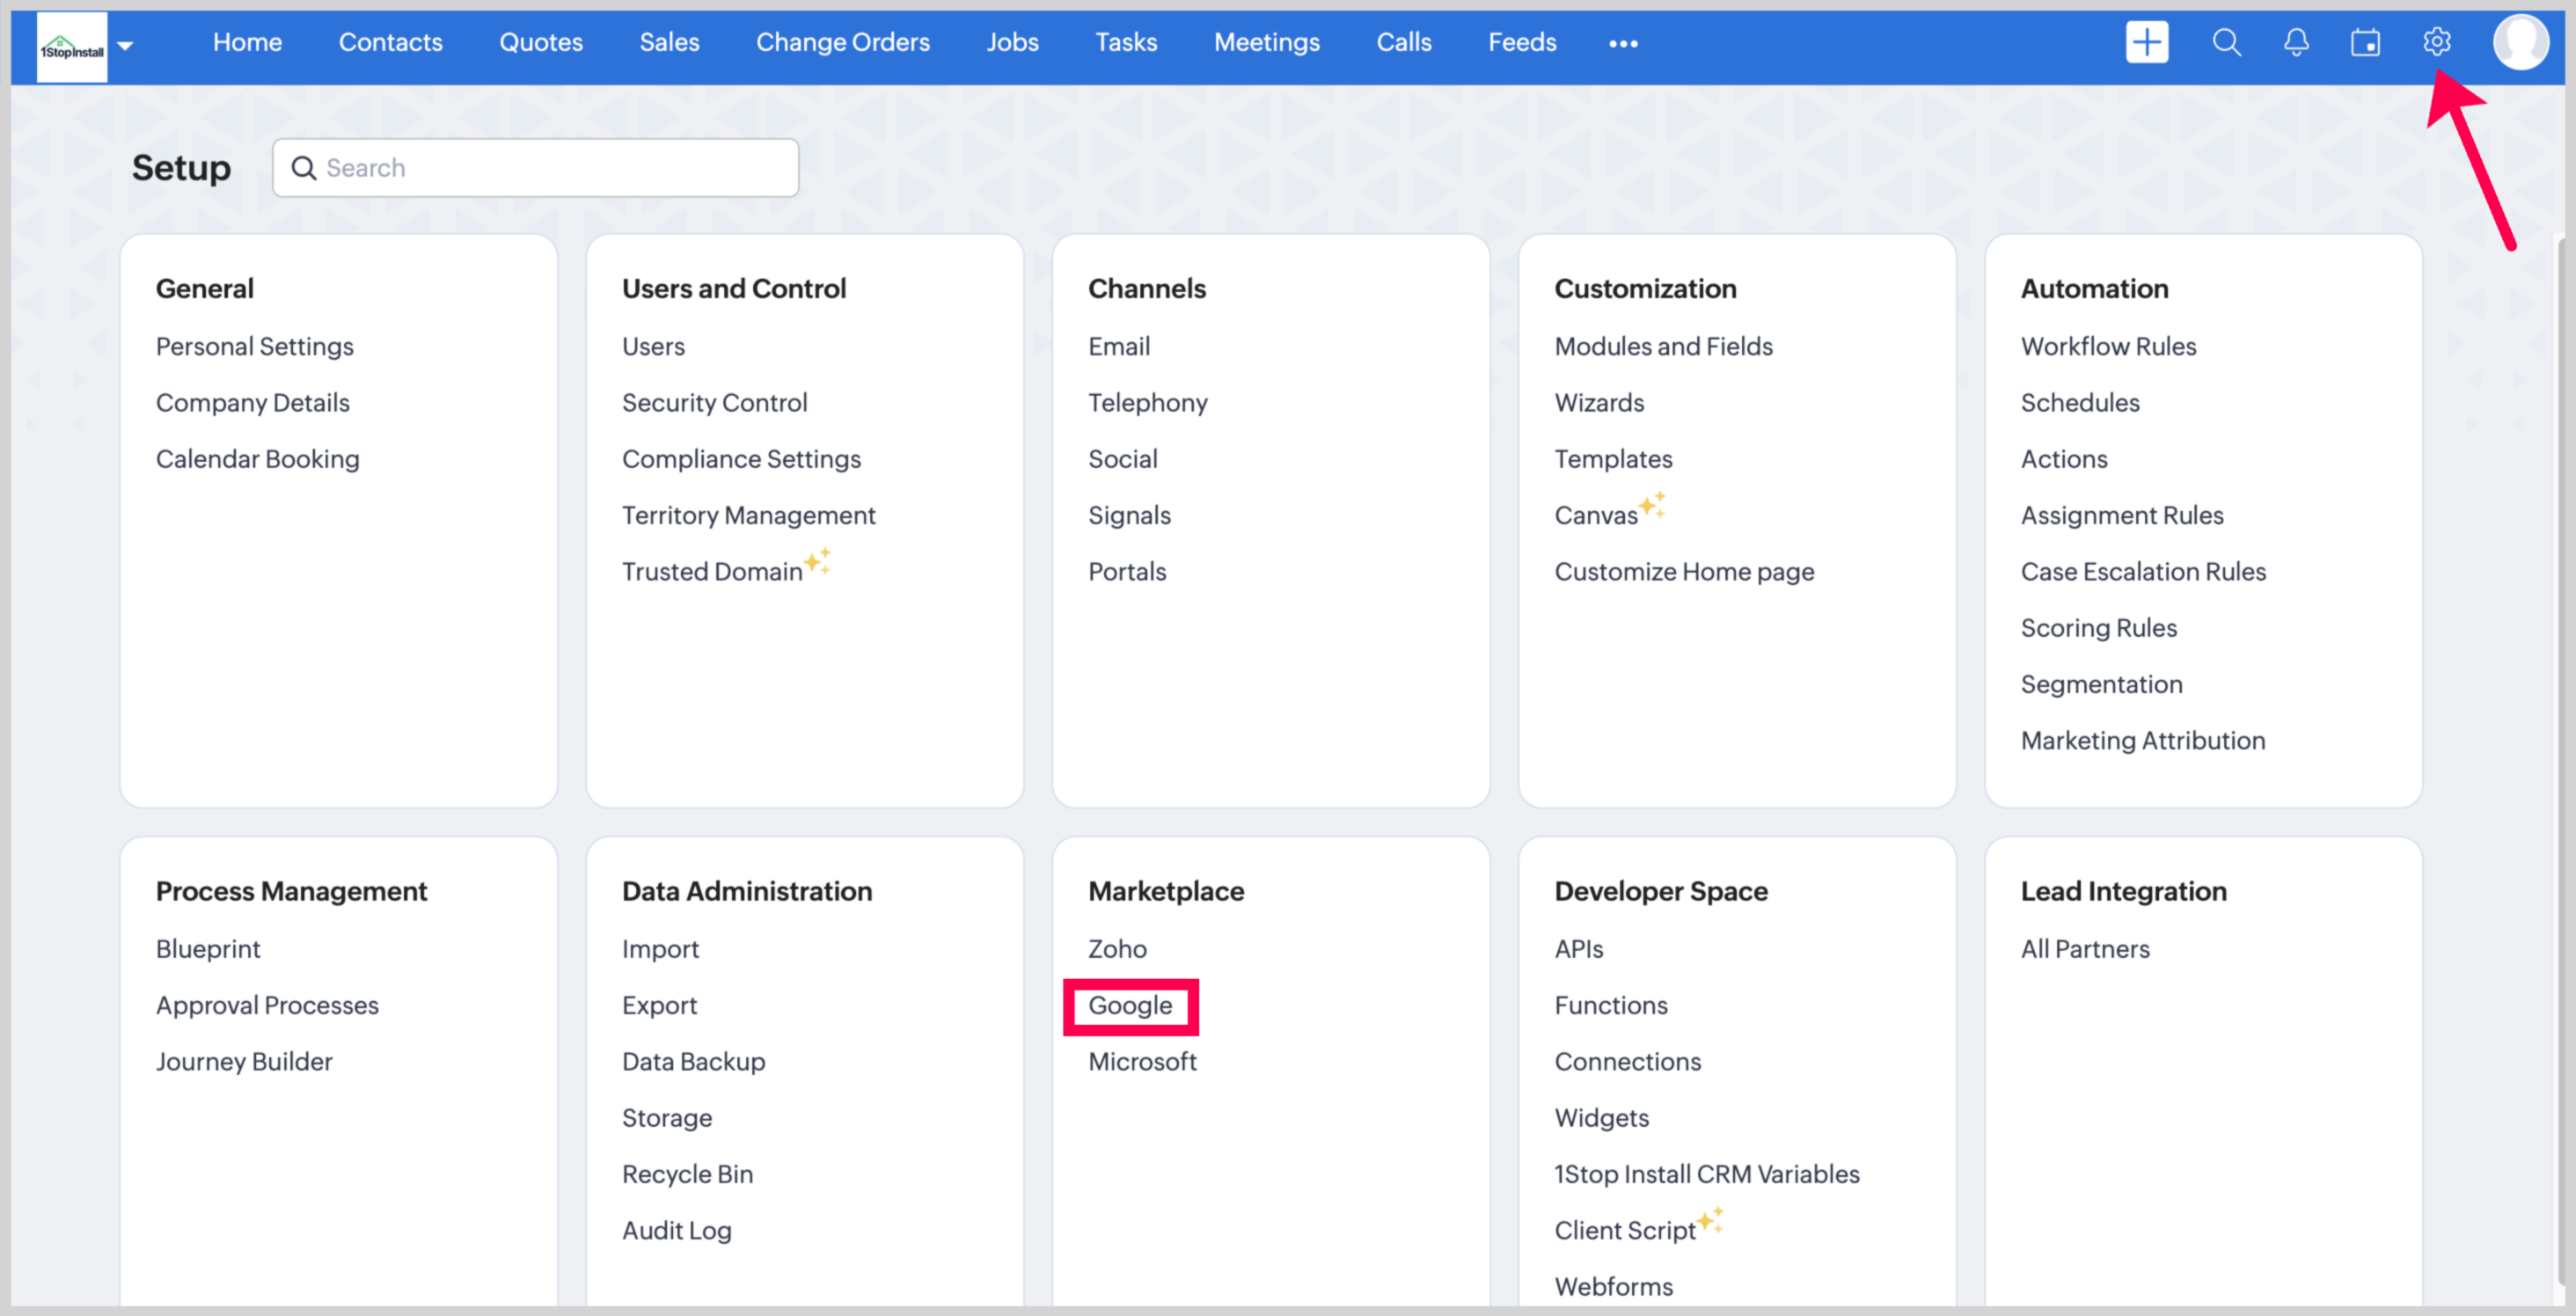Open Trusted Domain settings link

(712, 571)
